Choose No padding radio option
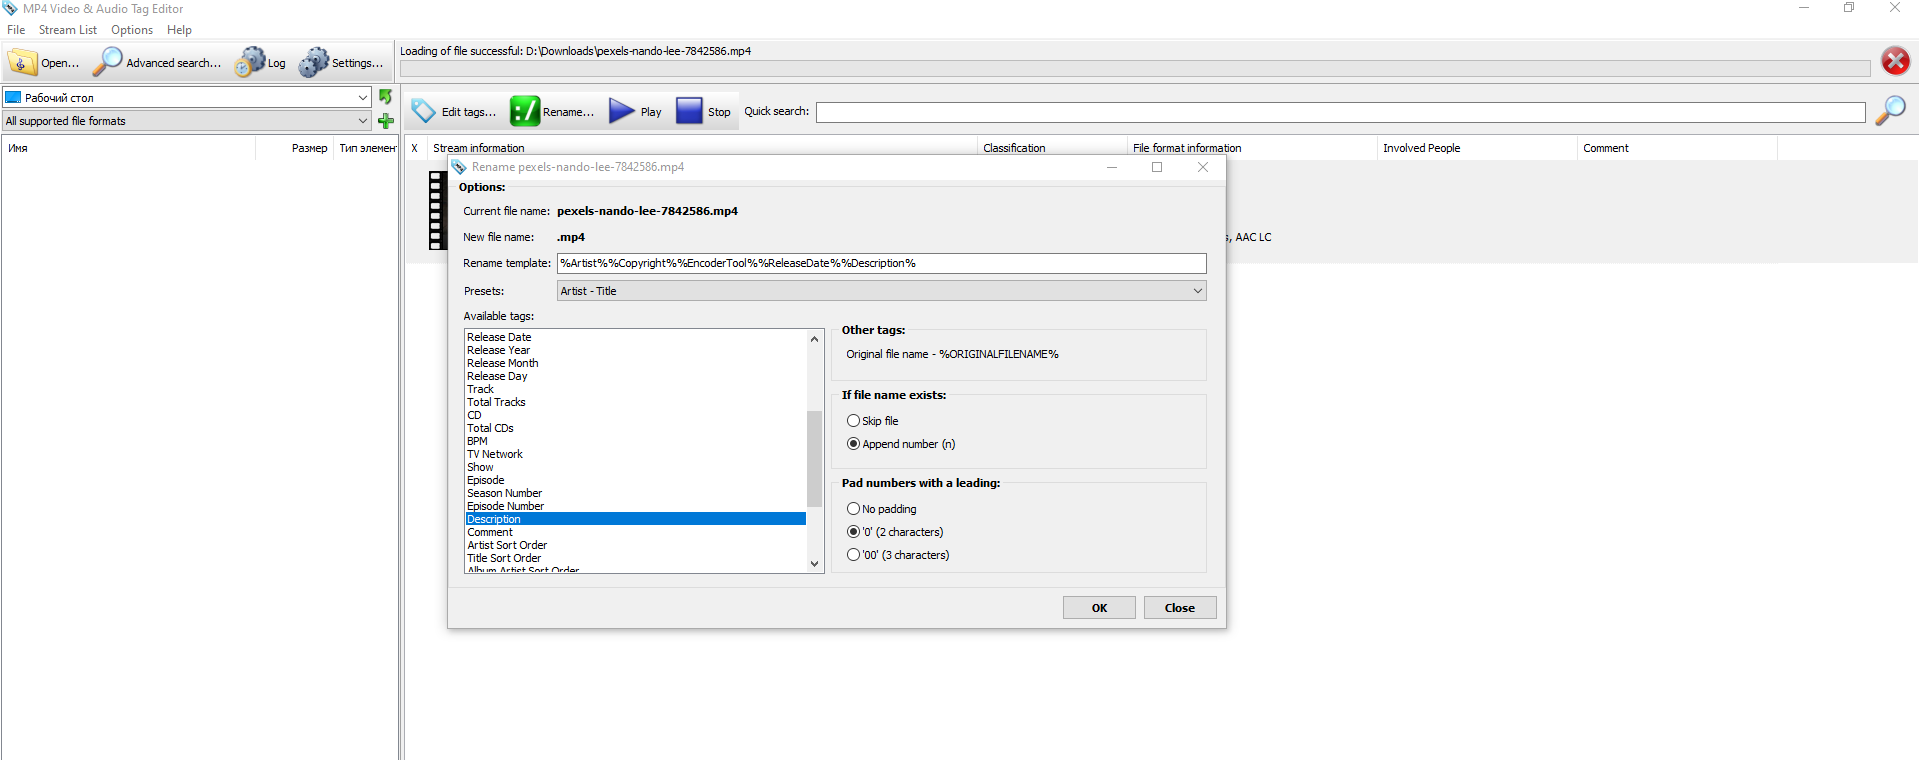Screen dimensions: 1919x760 (x=853, y=509)
